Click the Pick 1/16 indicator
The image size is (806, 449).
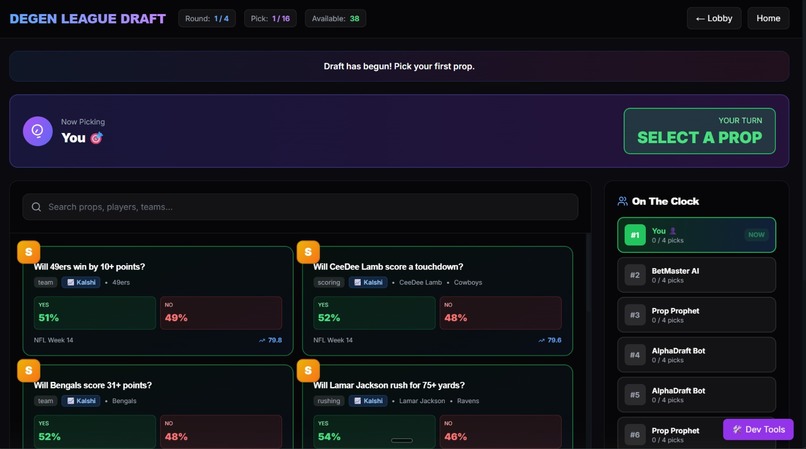pyautogui.click(x=270, y=19)
